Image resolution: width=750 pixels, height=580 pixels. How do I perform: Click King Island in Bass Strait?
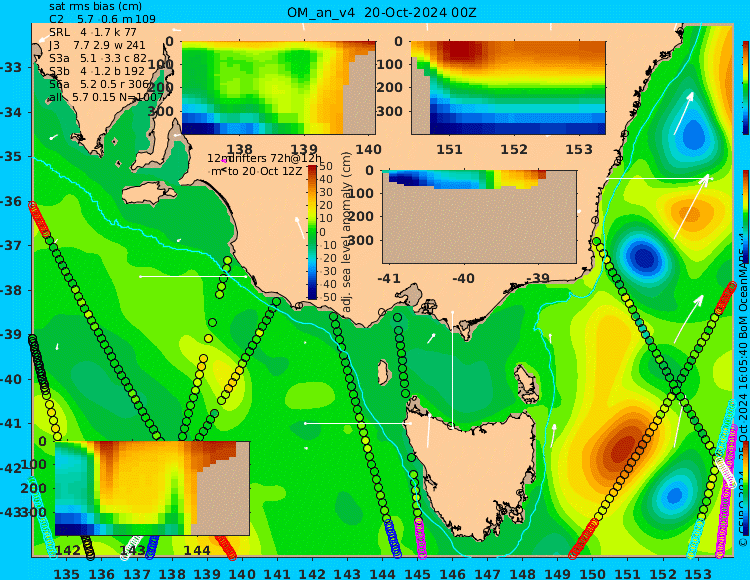coord(383,372)
